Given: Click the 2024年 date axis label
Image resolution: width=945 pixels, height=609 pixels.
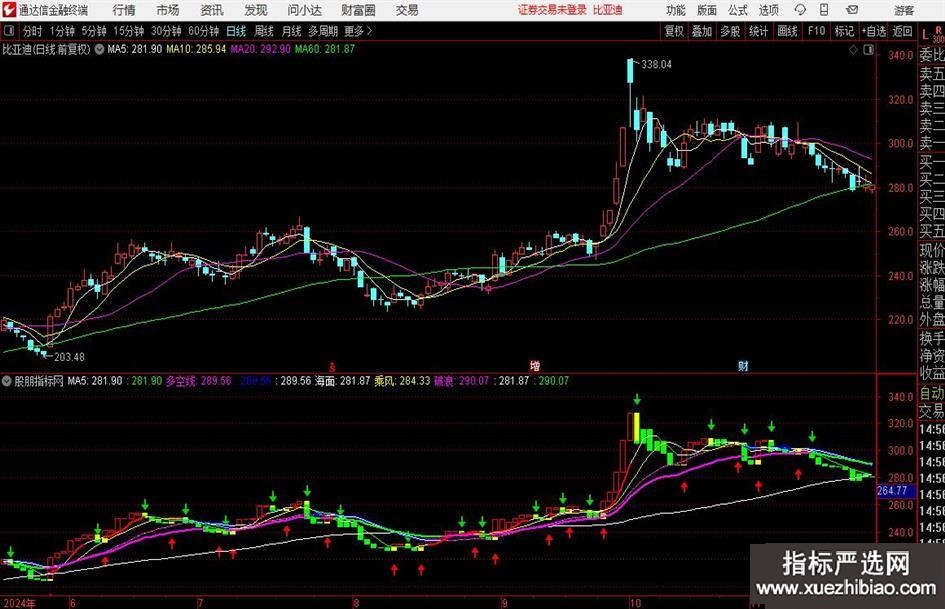Looking at the screenshot, I should coord(19,603).
